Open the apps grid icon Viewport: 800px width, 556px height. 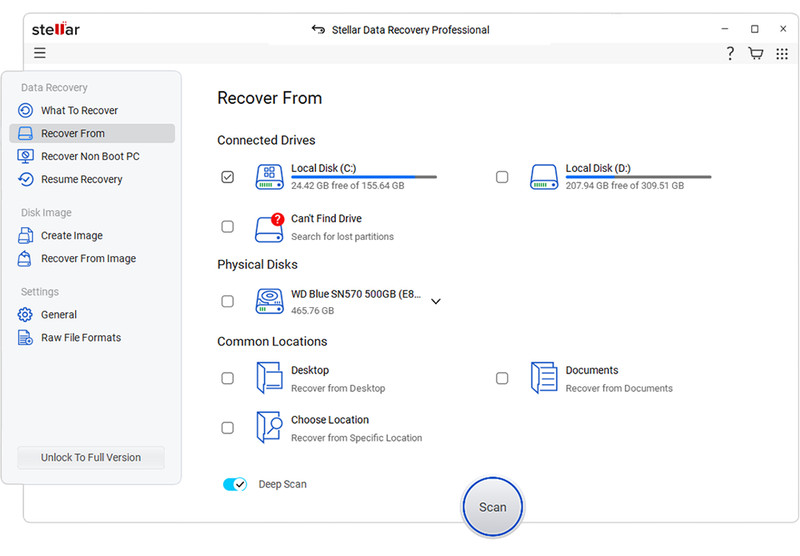[782, 54]
